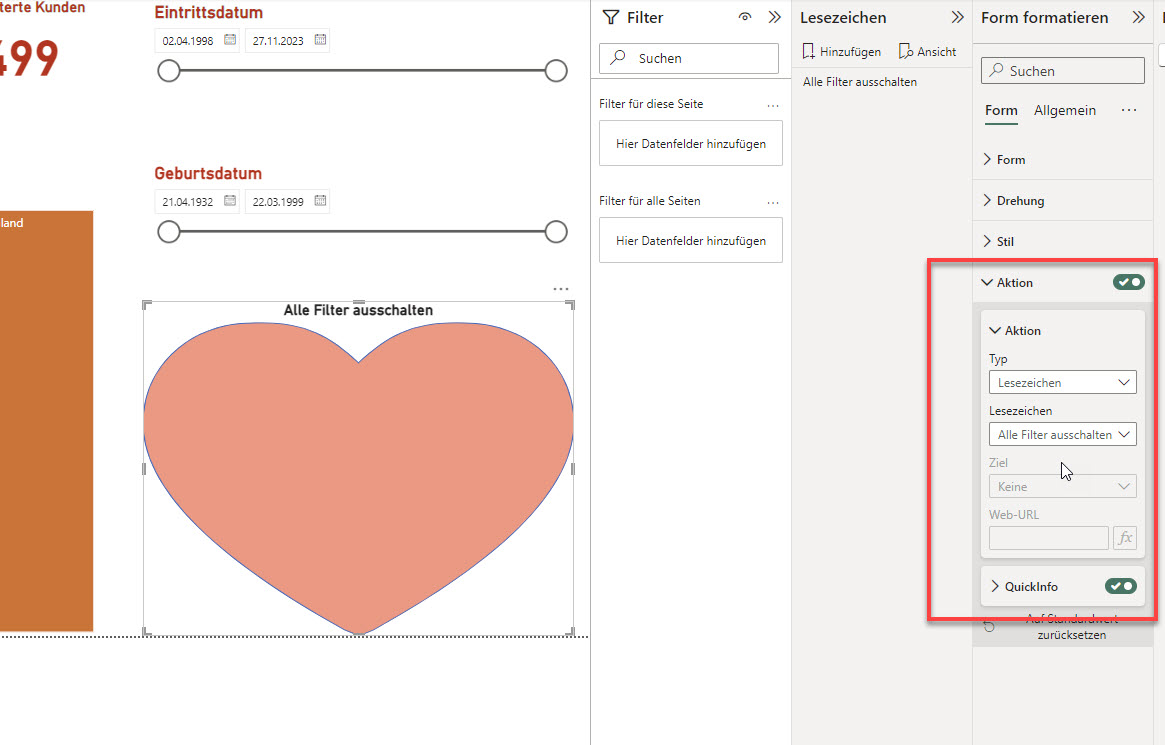Screen dimensions: 1165x745
Task: Open calendar picker for Geburtsdatum start date
Action: [230, 201]
